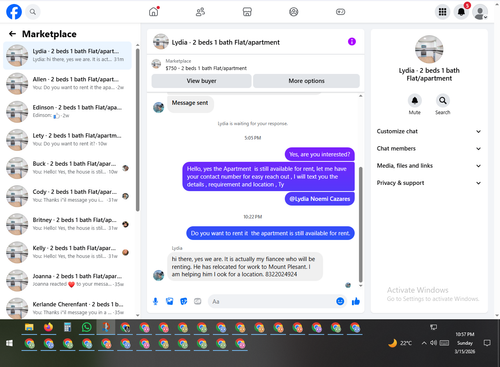Record a voice clip with microphone icon
Screen dimensions: 500x367
[x=155, y=302]
